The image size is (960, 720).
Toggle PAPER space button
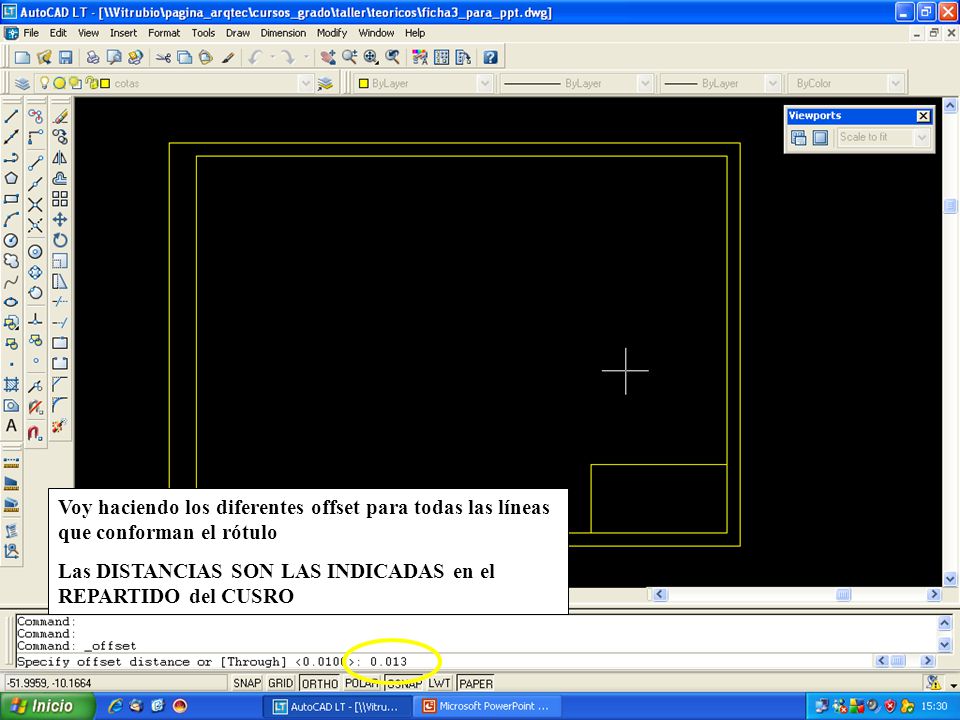click(476, 683)
